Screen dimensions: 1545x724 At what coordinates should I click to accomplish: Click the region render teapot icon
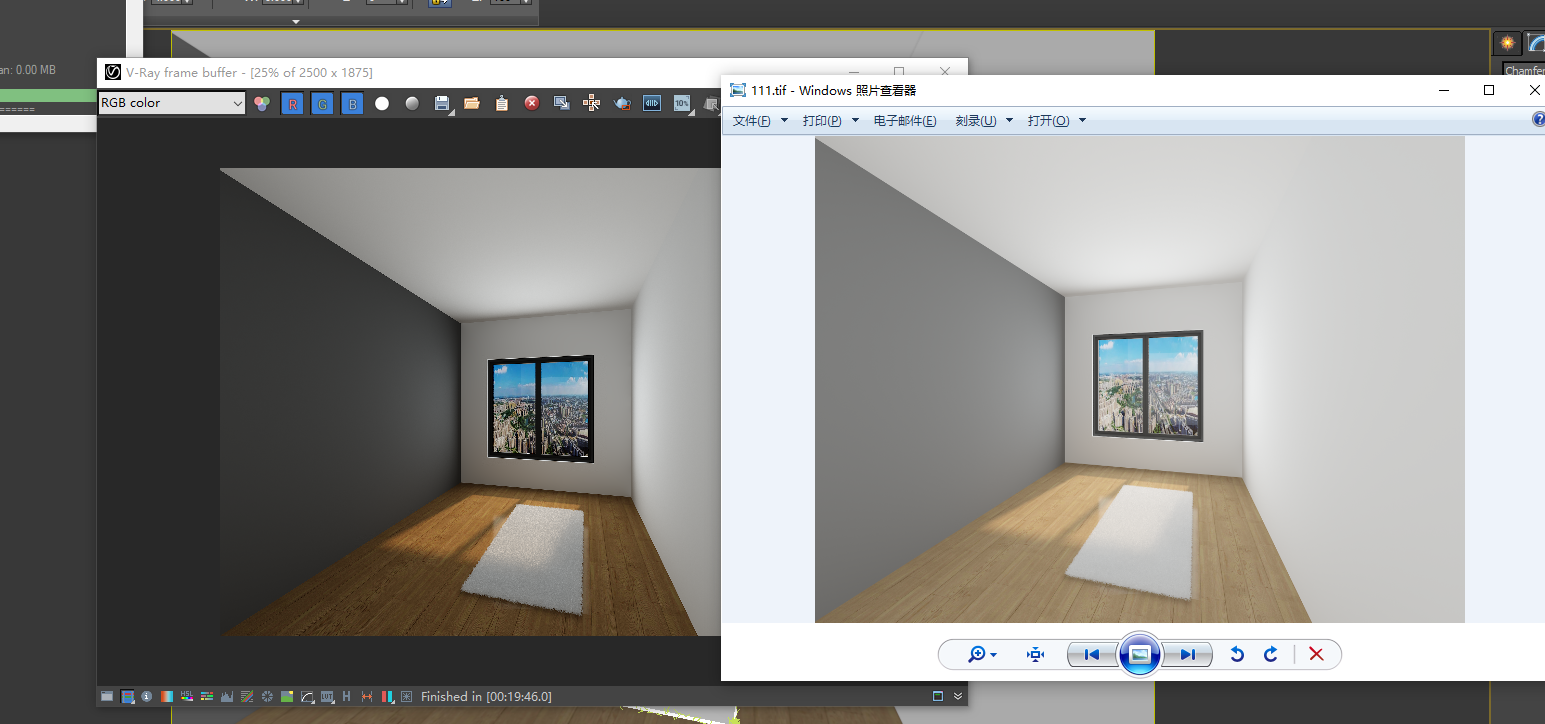click(622, 103)
